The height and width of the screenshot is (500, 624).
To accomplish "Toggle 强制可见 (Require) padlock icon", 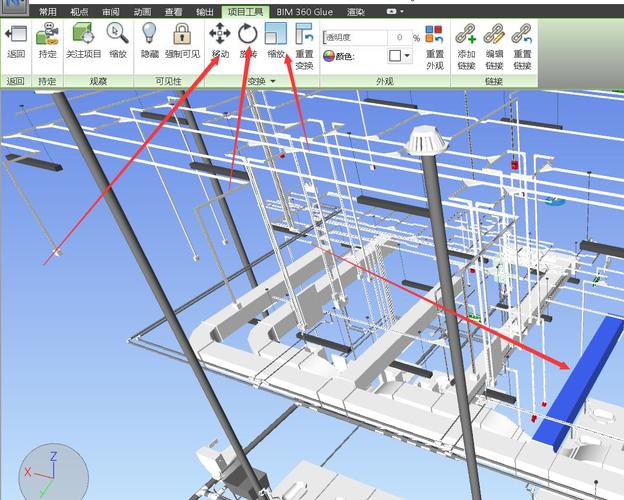I will 182,34.
